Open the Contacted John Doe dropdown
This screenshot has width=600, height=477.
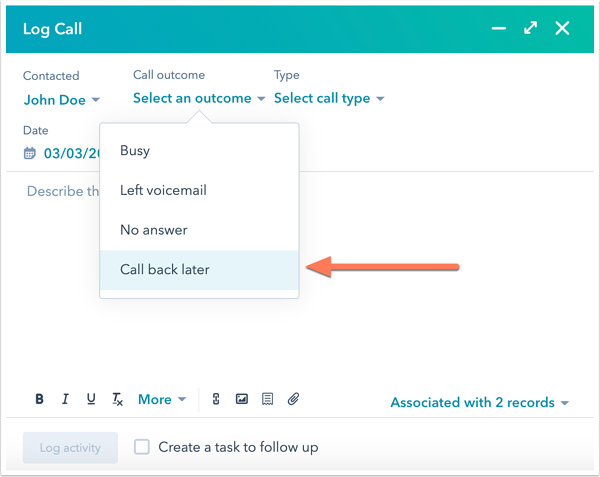click(x=62, y=99)
